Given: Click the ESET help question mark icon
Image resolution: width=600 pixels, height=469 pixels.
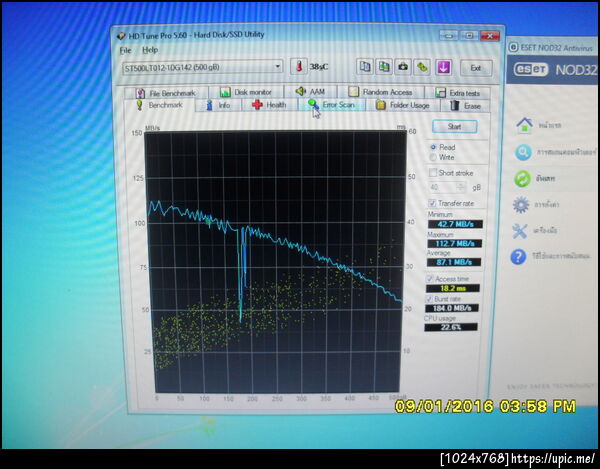Looking at the screenshot, I should (518, 257).
